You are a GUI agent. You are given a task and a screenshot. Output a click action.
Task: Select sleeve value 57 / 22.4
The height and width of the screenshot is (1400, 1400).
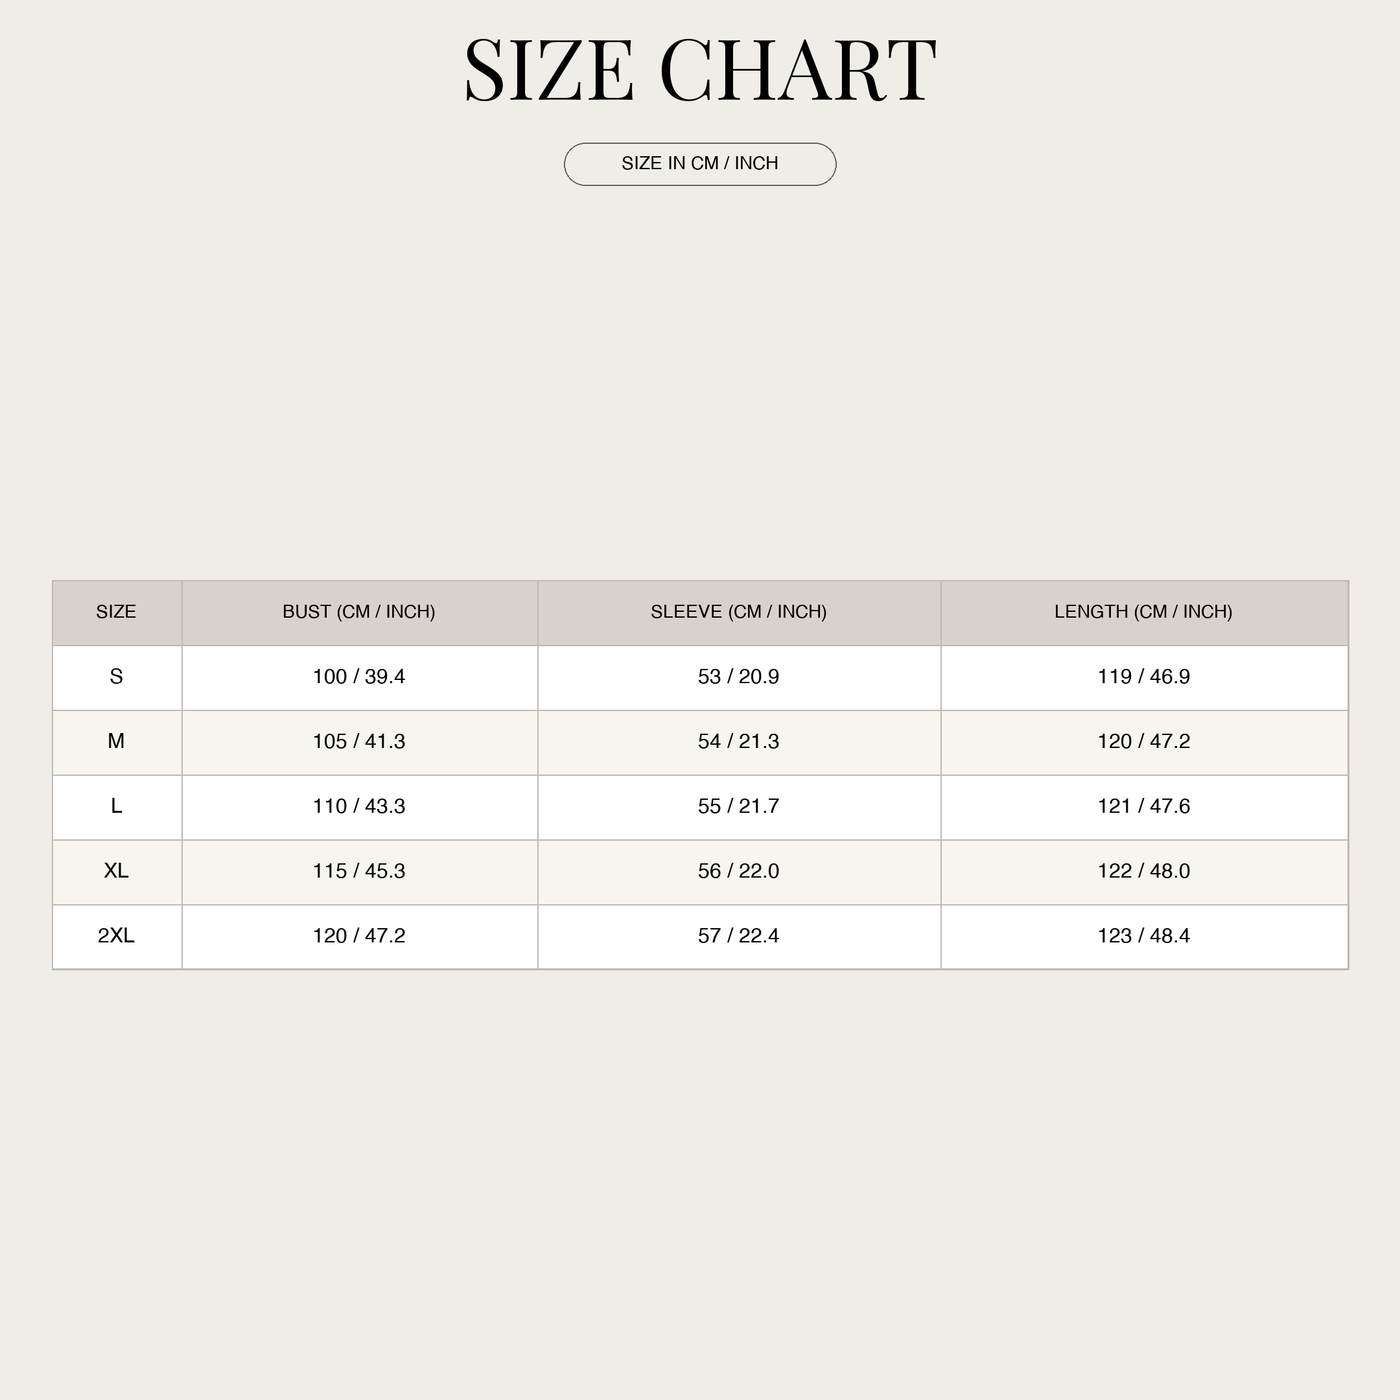tap(739, 936)
